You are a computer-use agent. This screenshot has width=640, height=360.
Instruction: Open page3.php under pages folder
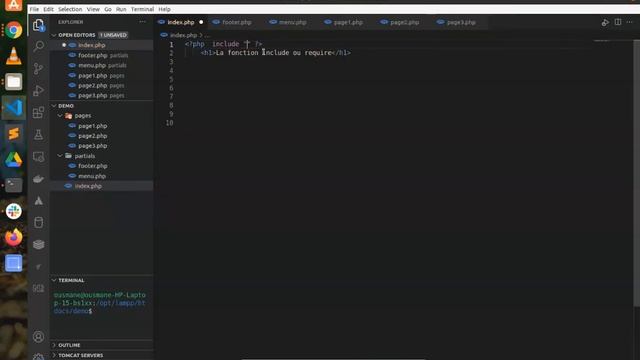pos(102,146)
